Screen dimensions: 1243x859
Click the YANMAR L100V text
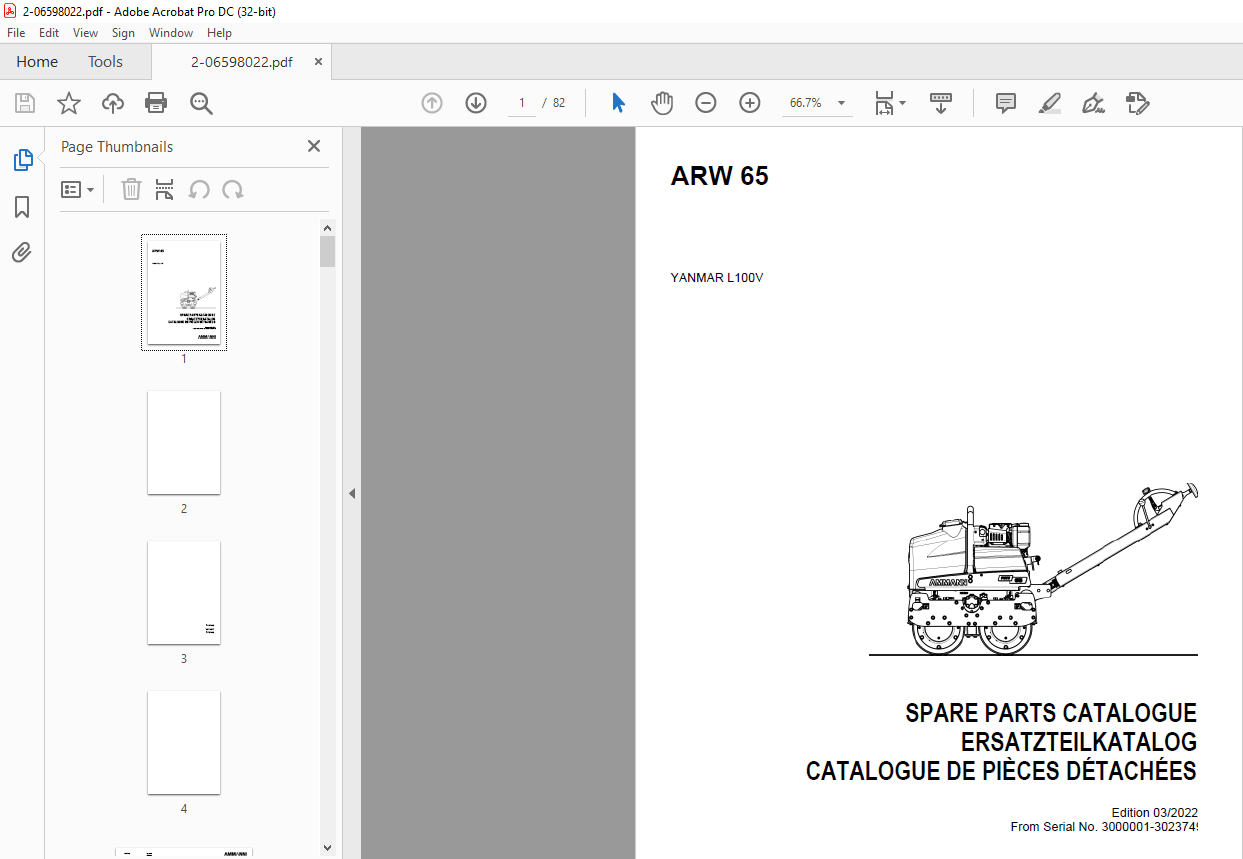(717, 278)
